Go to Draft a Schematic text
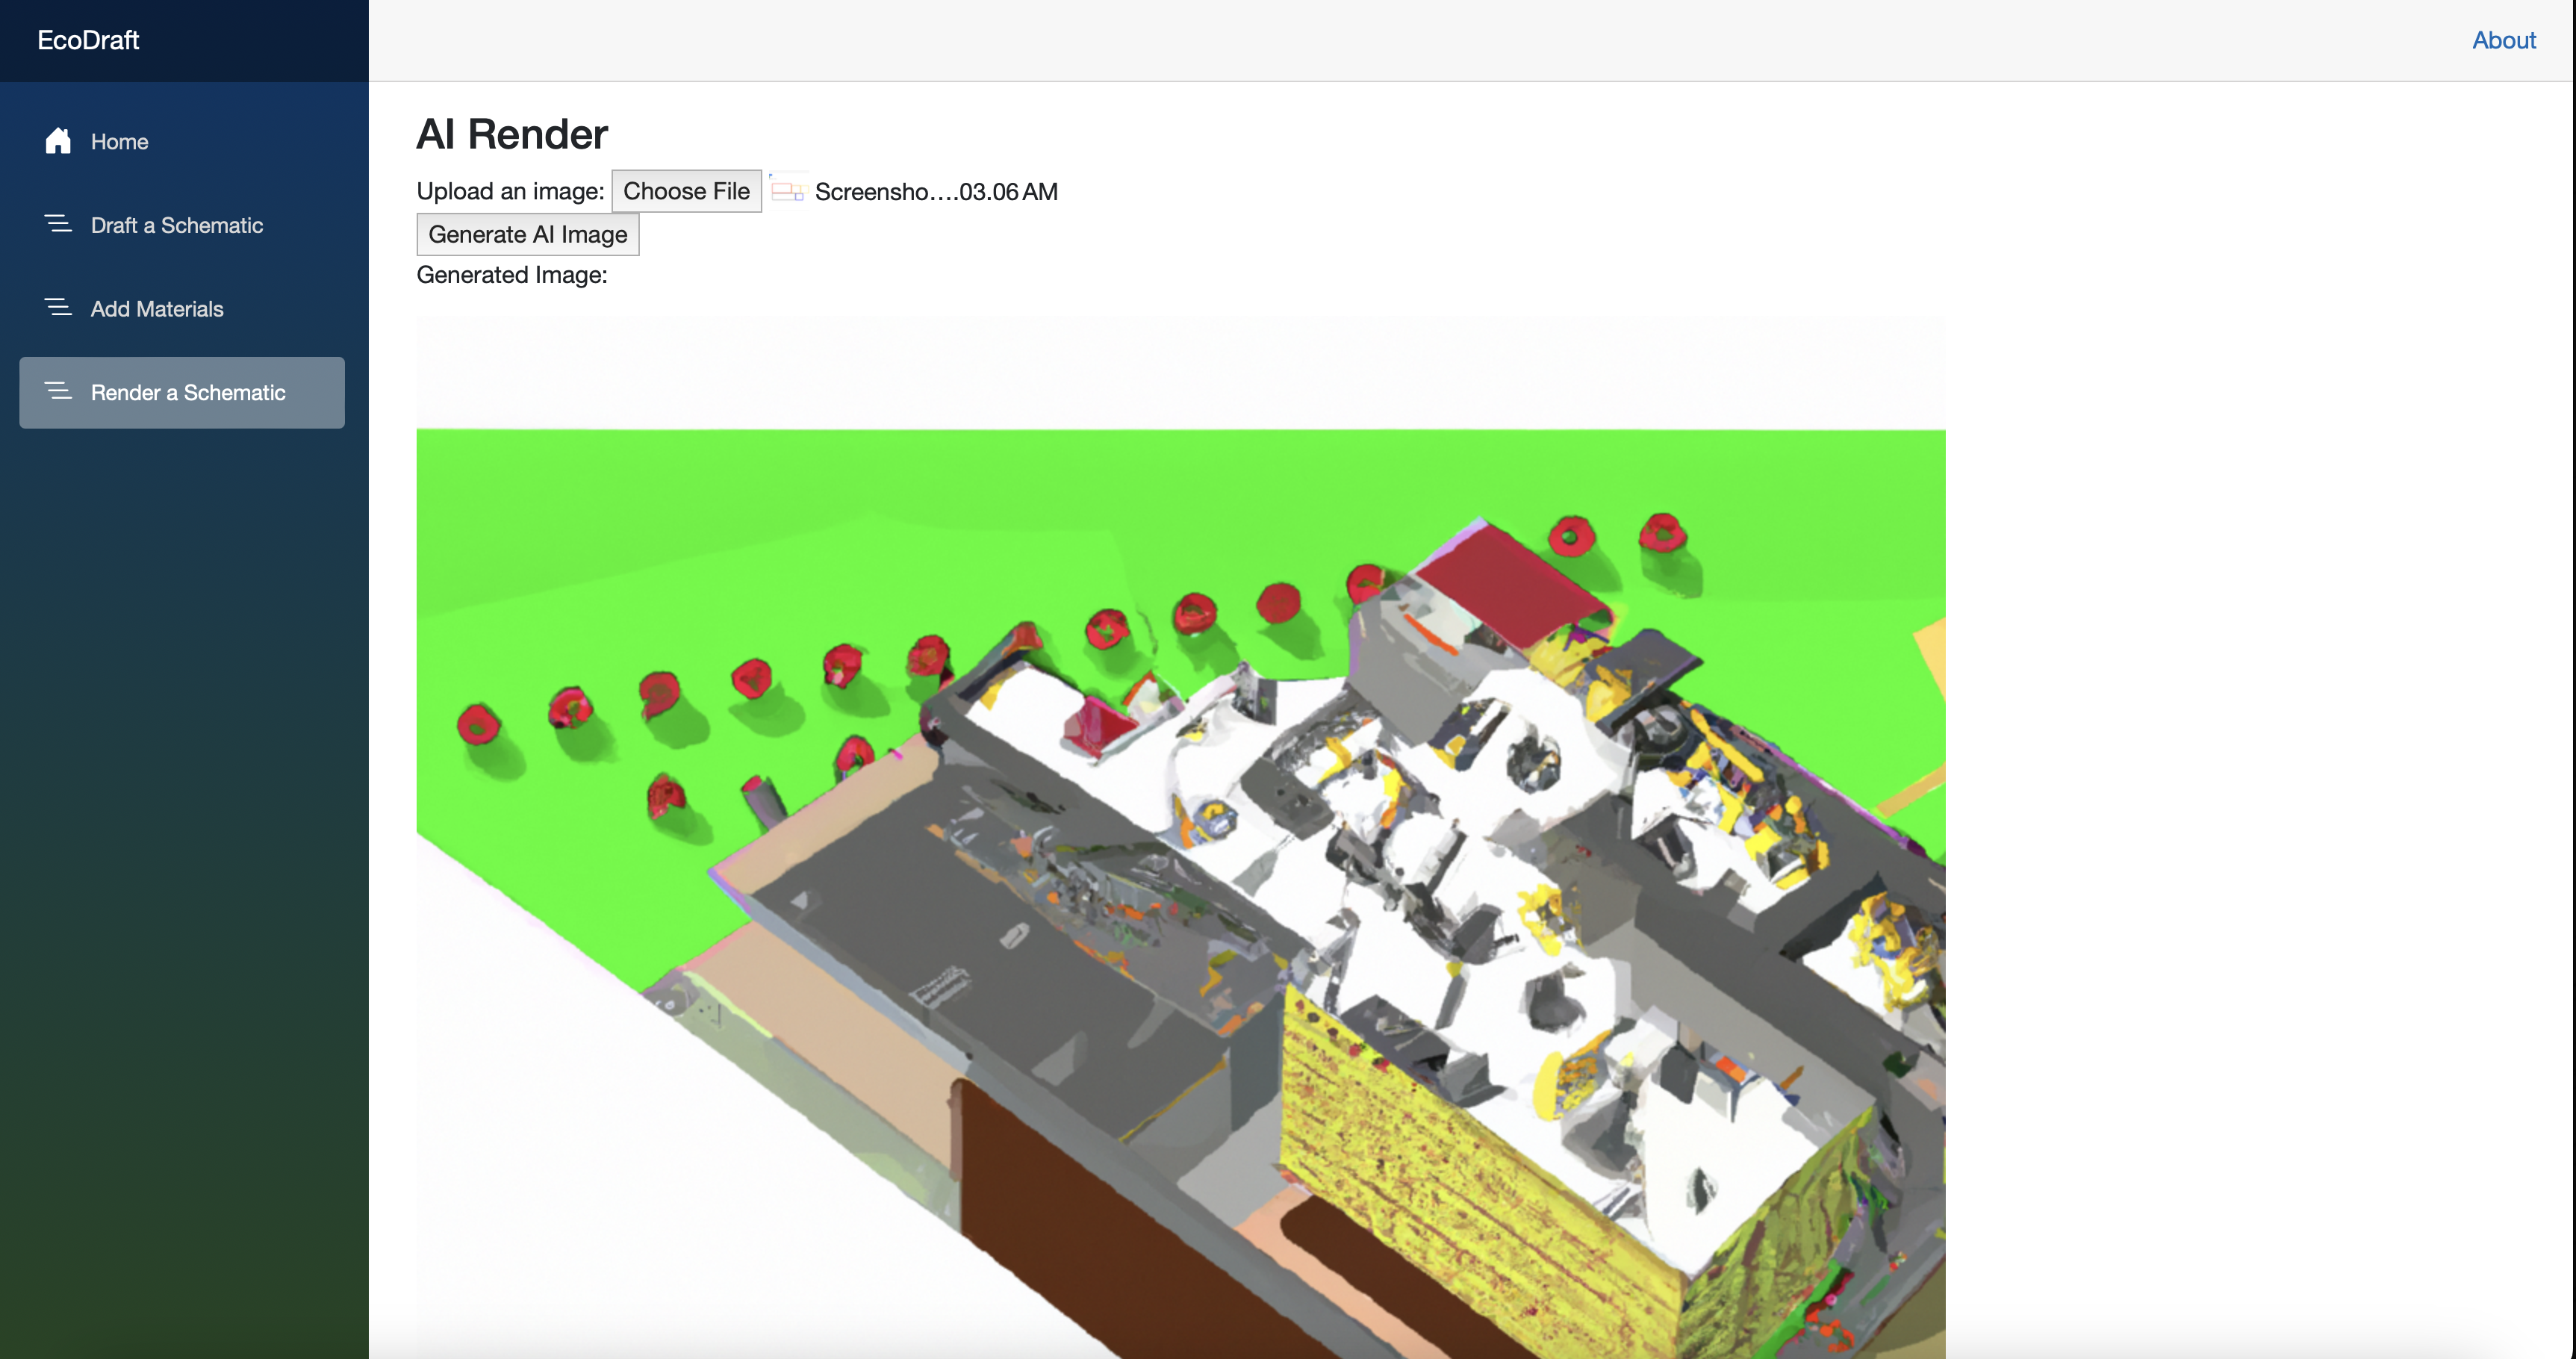Image resolution: width=2576 pixels, height=1359 pixels. (177, 225)
